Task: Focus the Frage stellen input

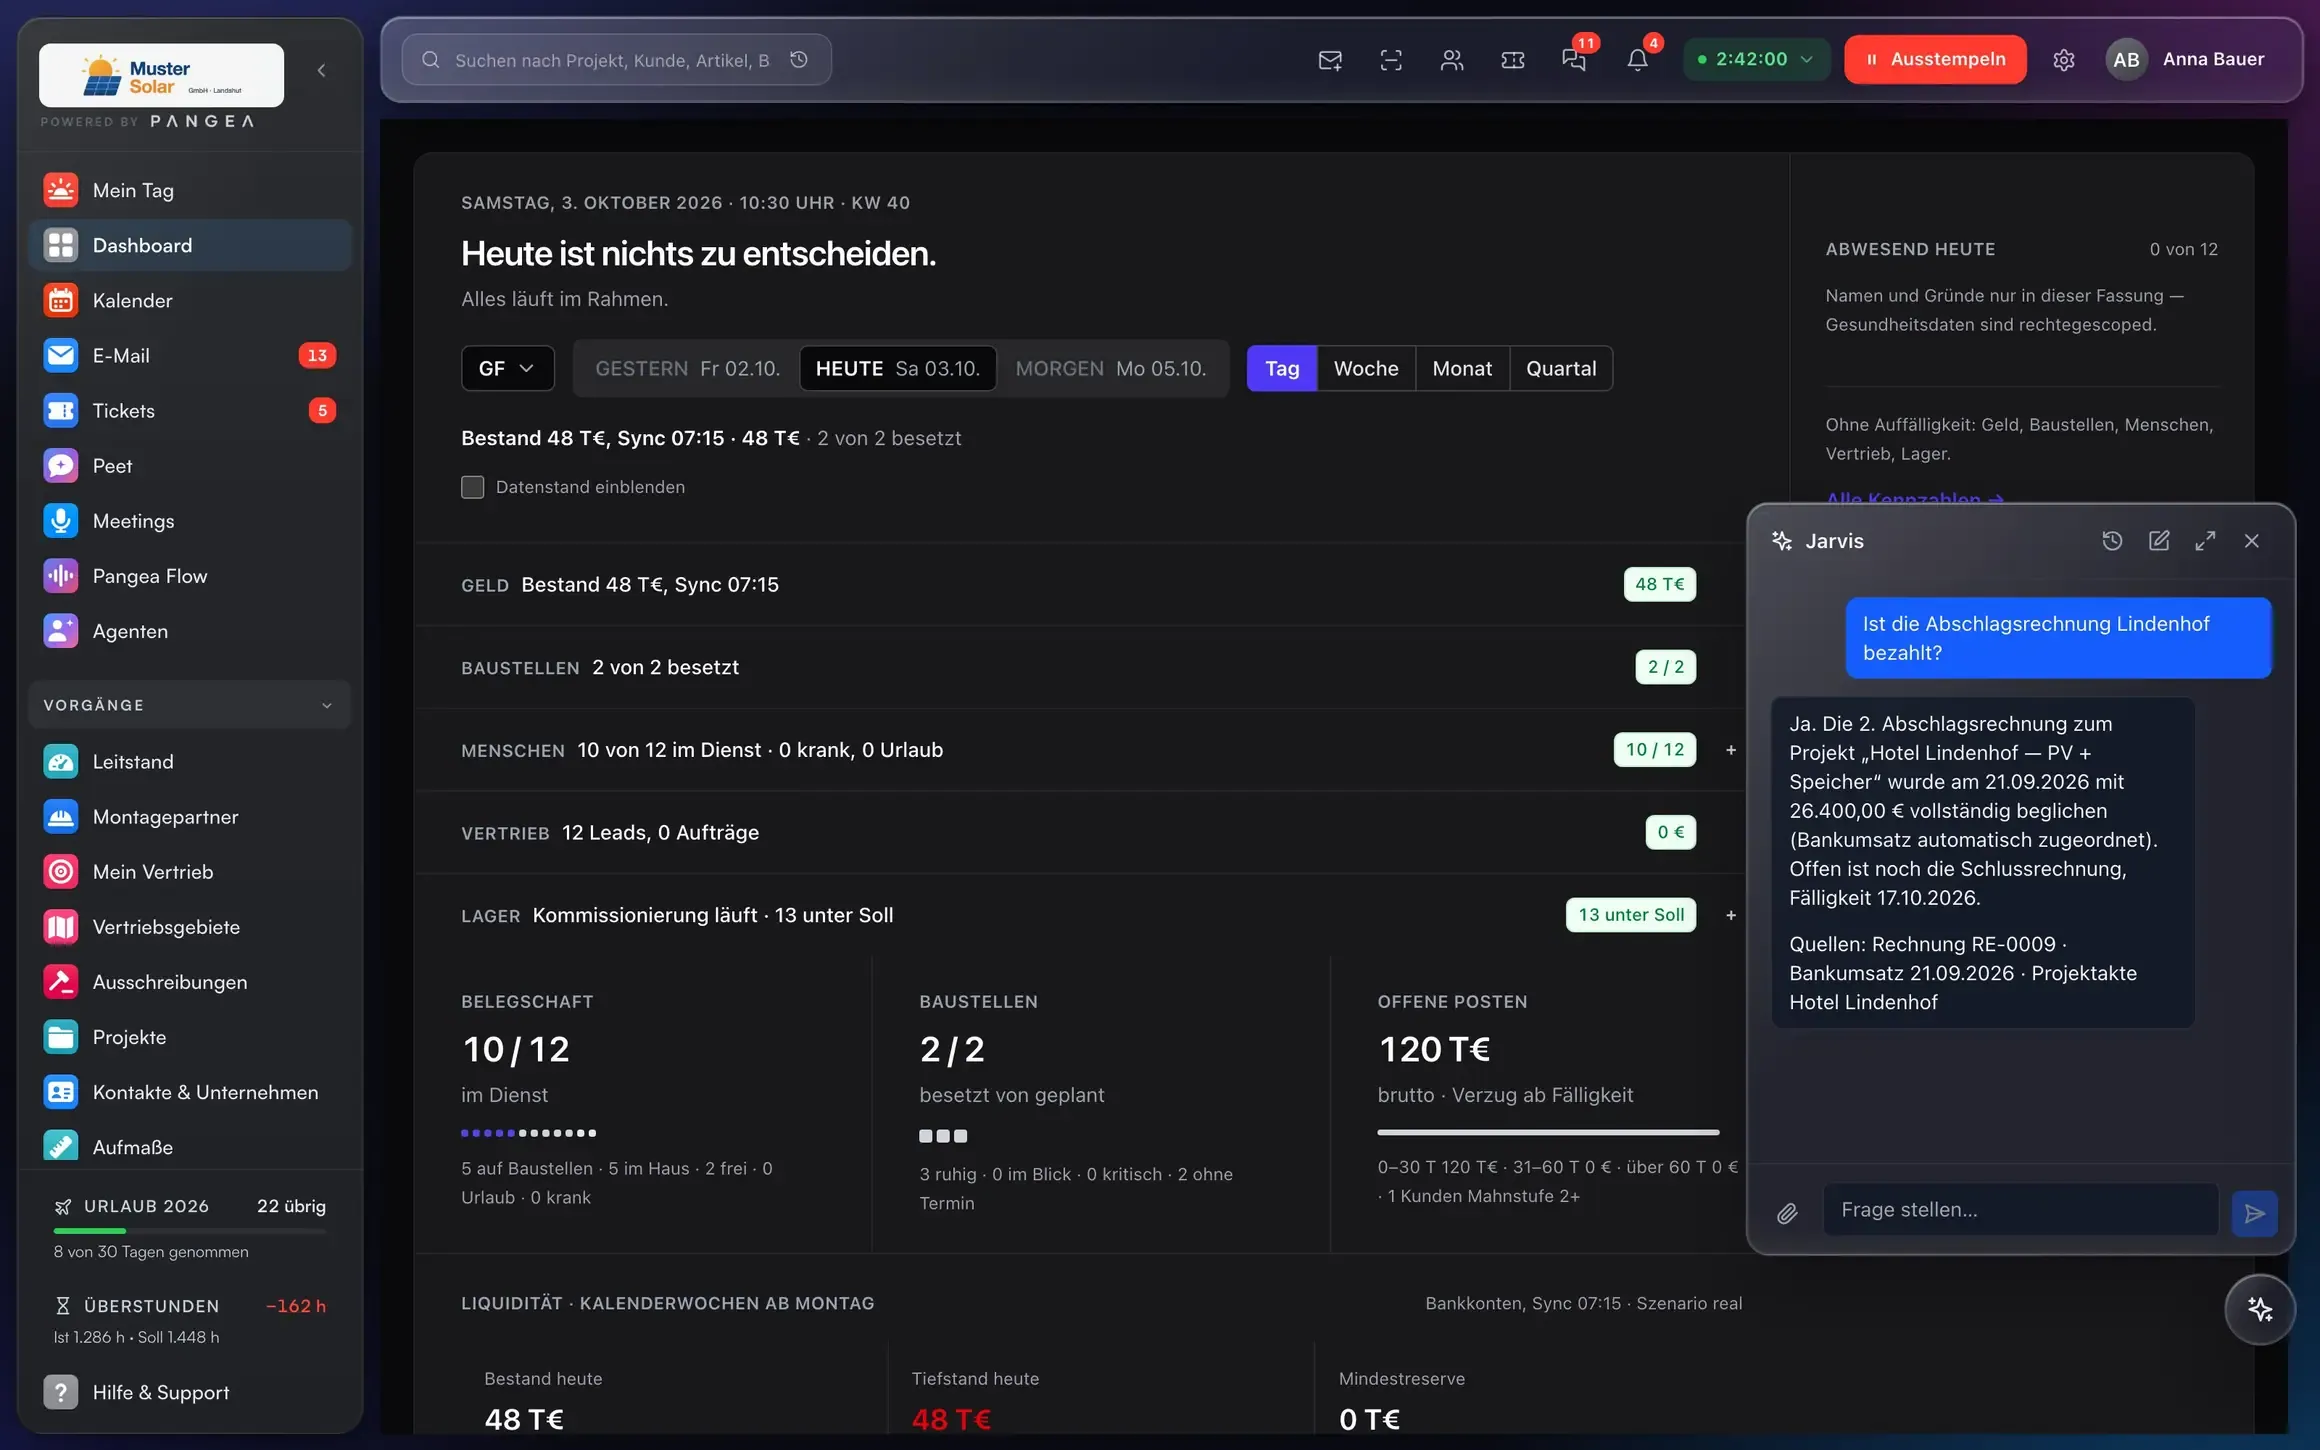Action: 2020,1210
